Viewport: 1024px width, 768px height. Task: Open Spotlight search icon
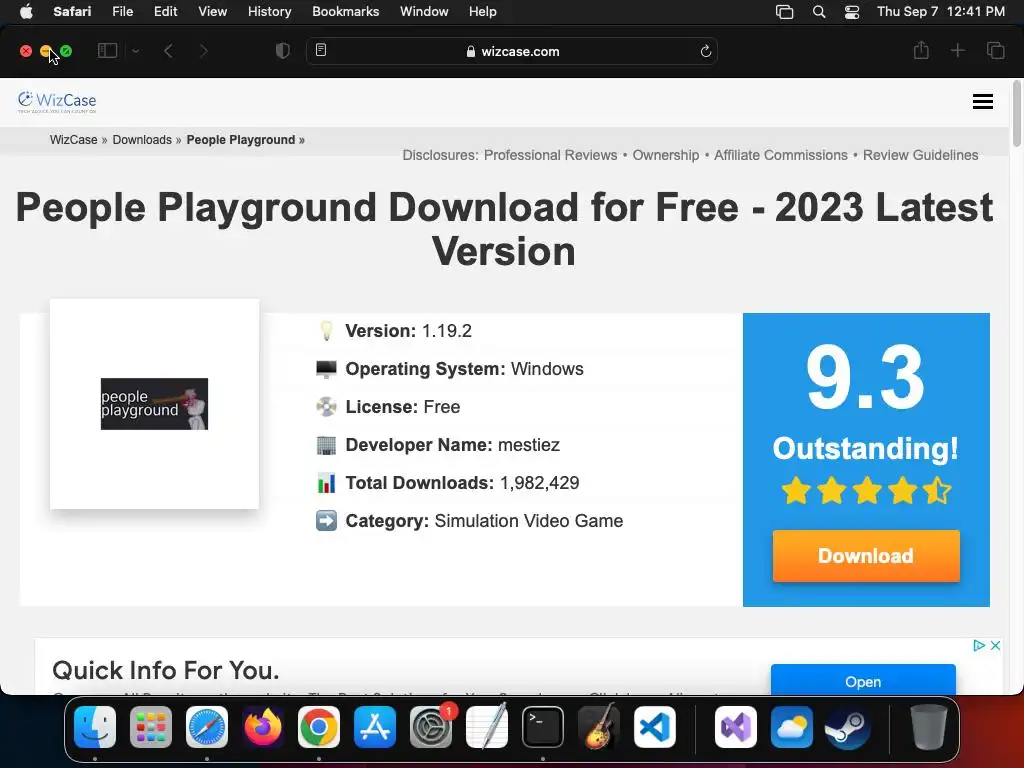pos(819,12)
